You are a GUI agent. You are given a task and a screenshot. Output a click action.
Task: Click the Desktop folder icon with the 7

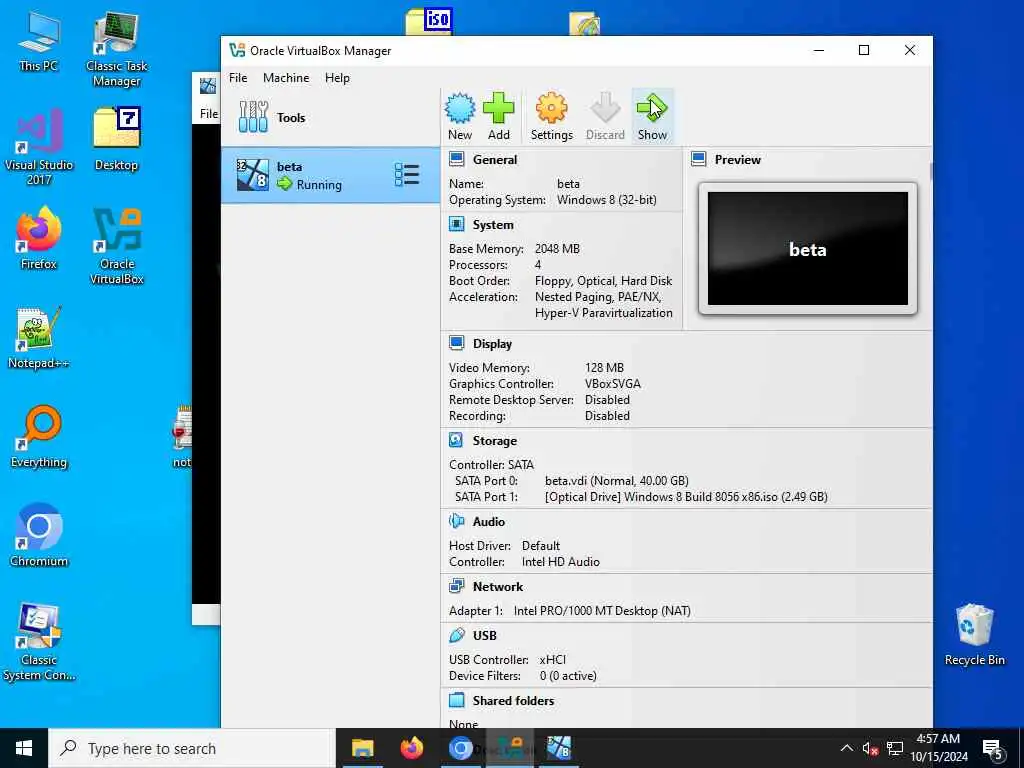[116, 140]
